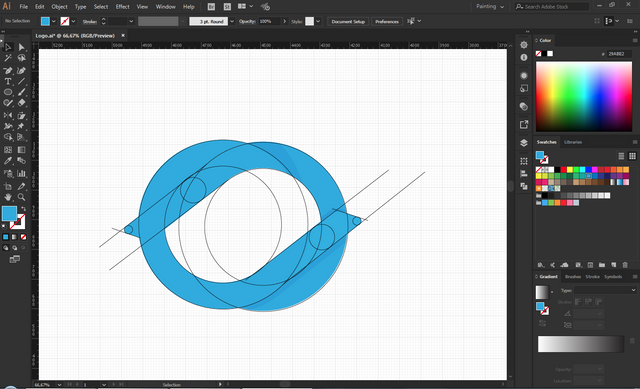Screen dimensions: 640x389
Task: Open the Layers panel icon in dock
Action: (x=524, y=143)
